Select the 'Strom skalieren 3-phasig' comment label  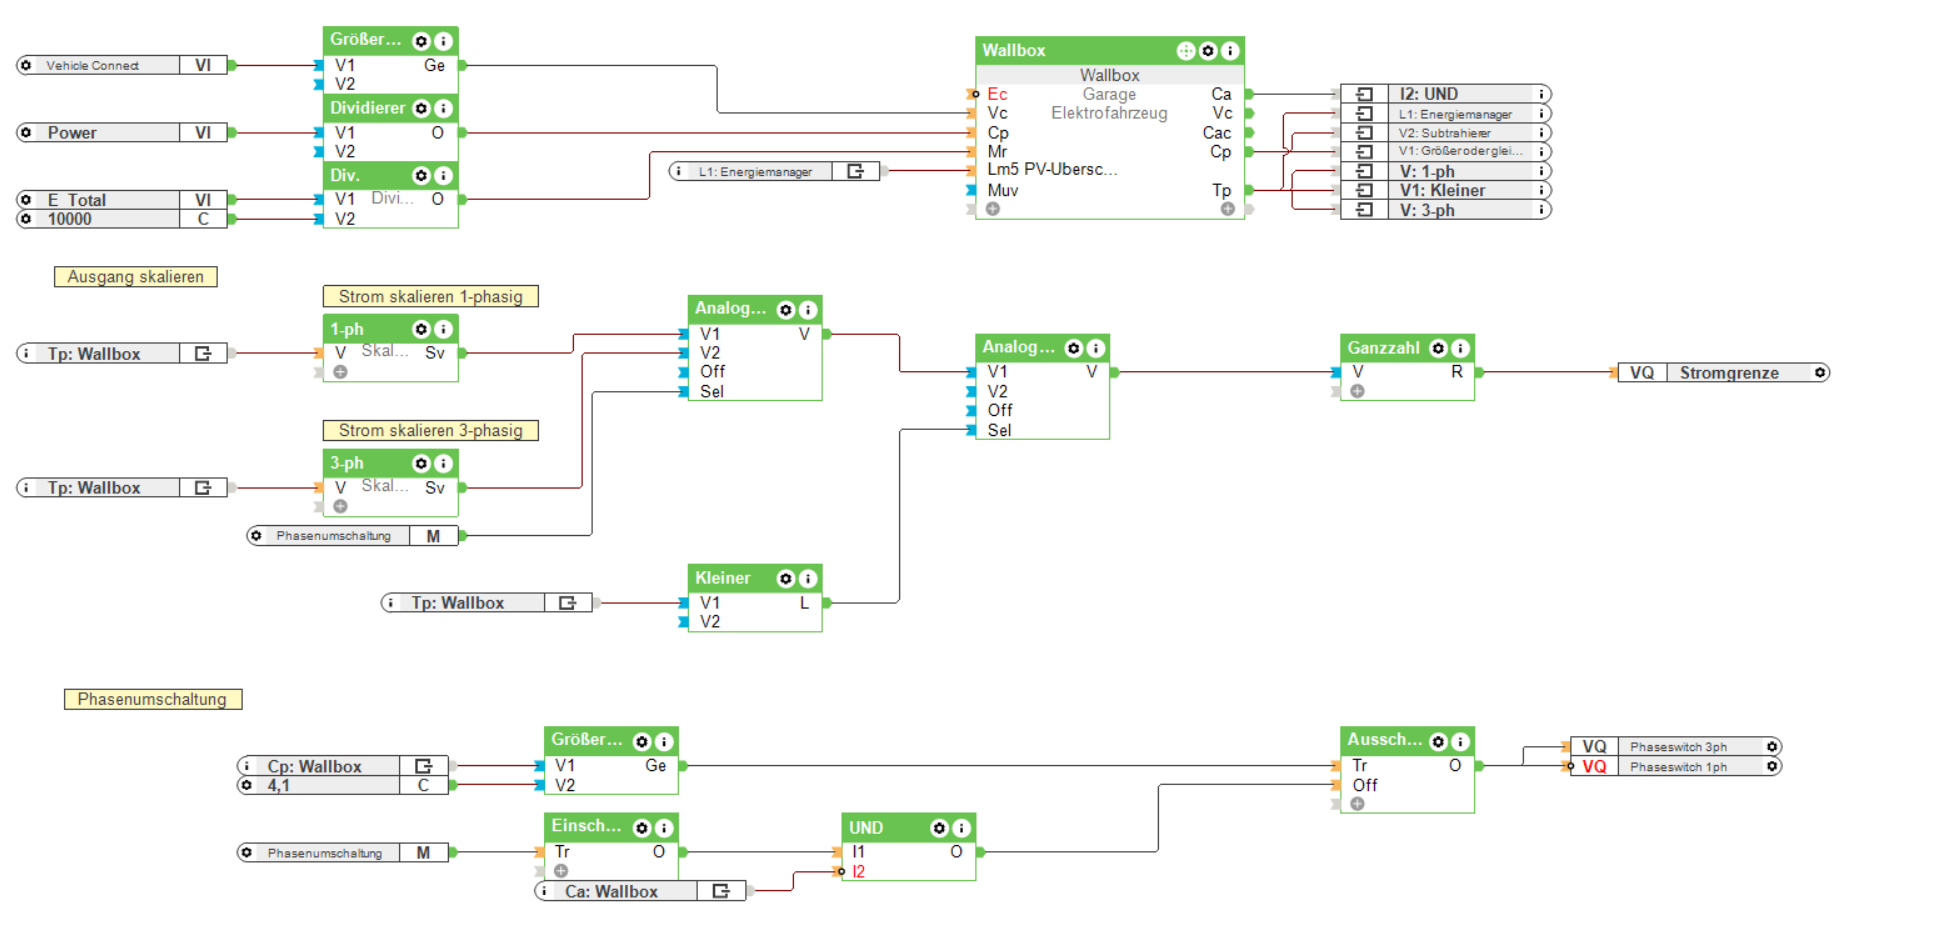(431, 430)
